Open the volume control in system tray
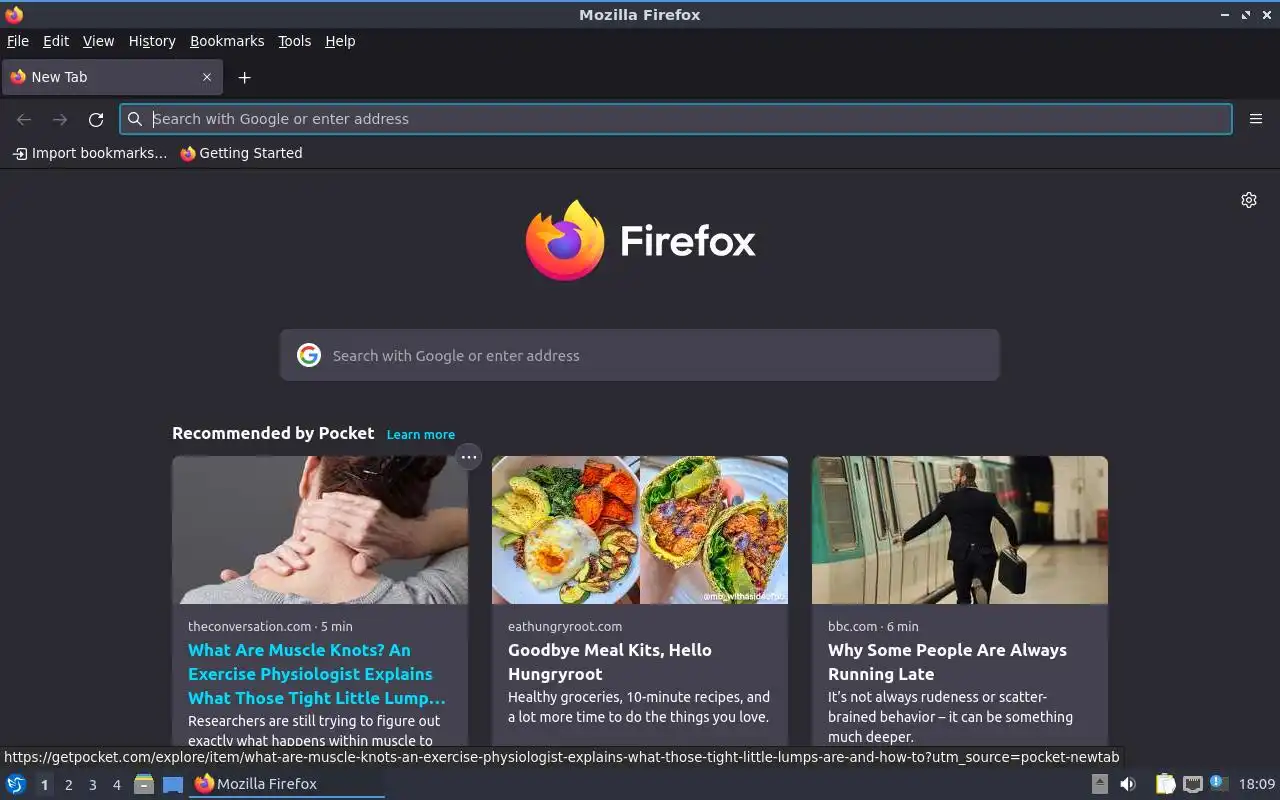Viewport: 1280px width, 800px height. pos(1128,784)
